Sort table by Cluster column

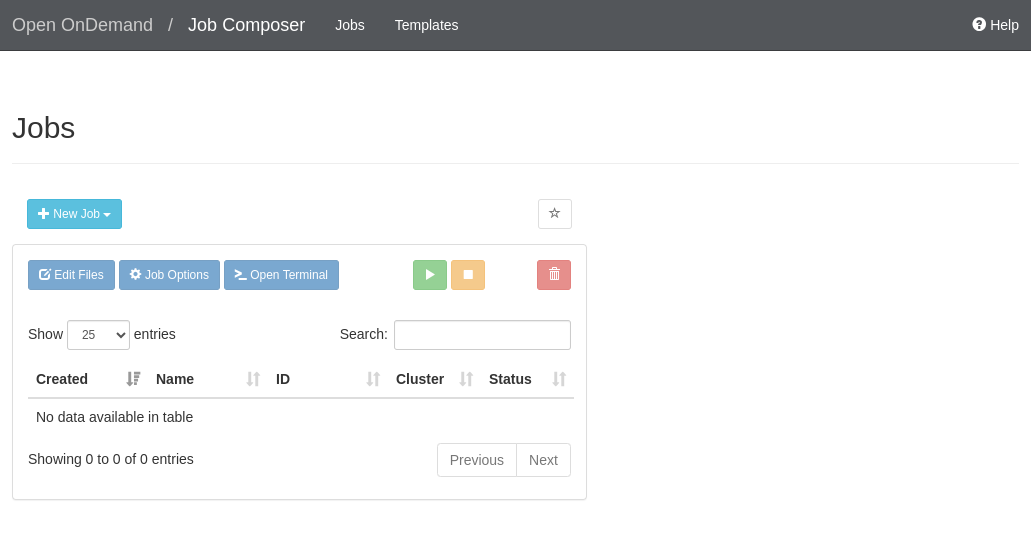tap(435, 379)
